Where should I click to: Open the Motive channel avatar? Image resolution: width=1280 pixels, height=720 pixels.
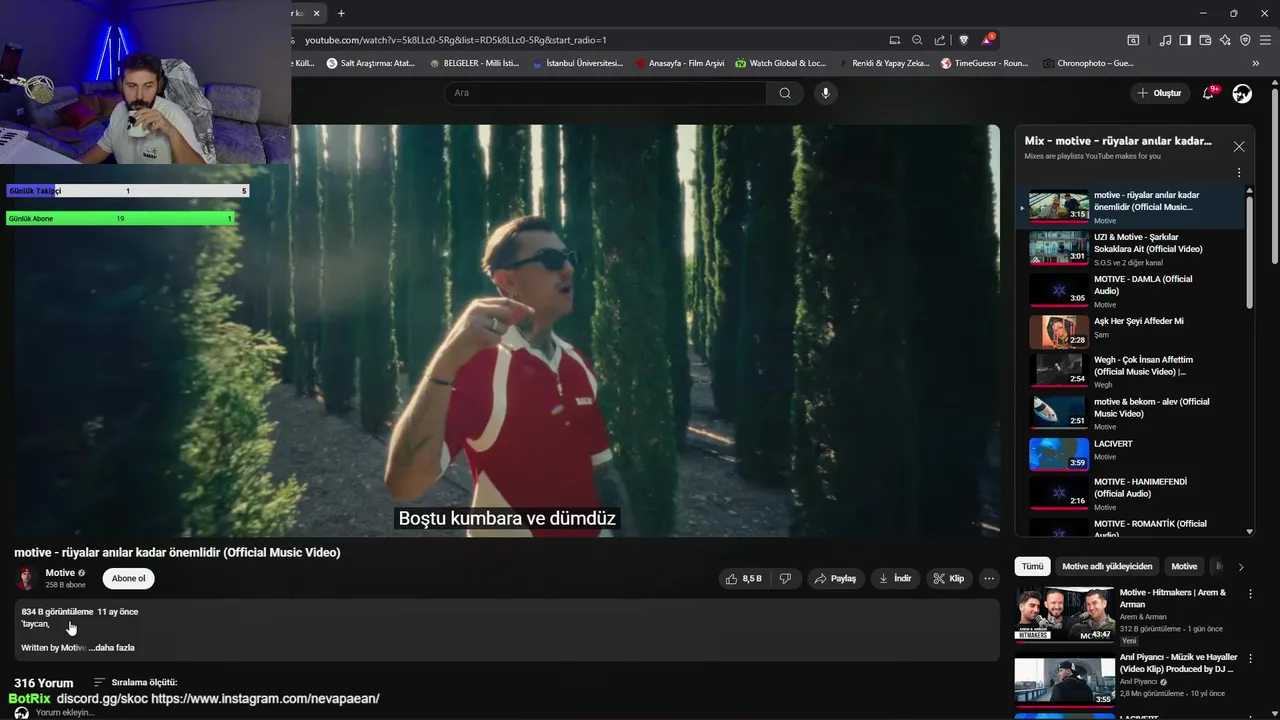tap(26, 578)
